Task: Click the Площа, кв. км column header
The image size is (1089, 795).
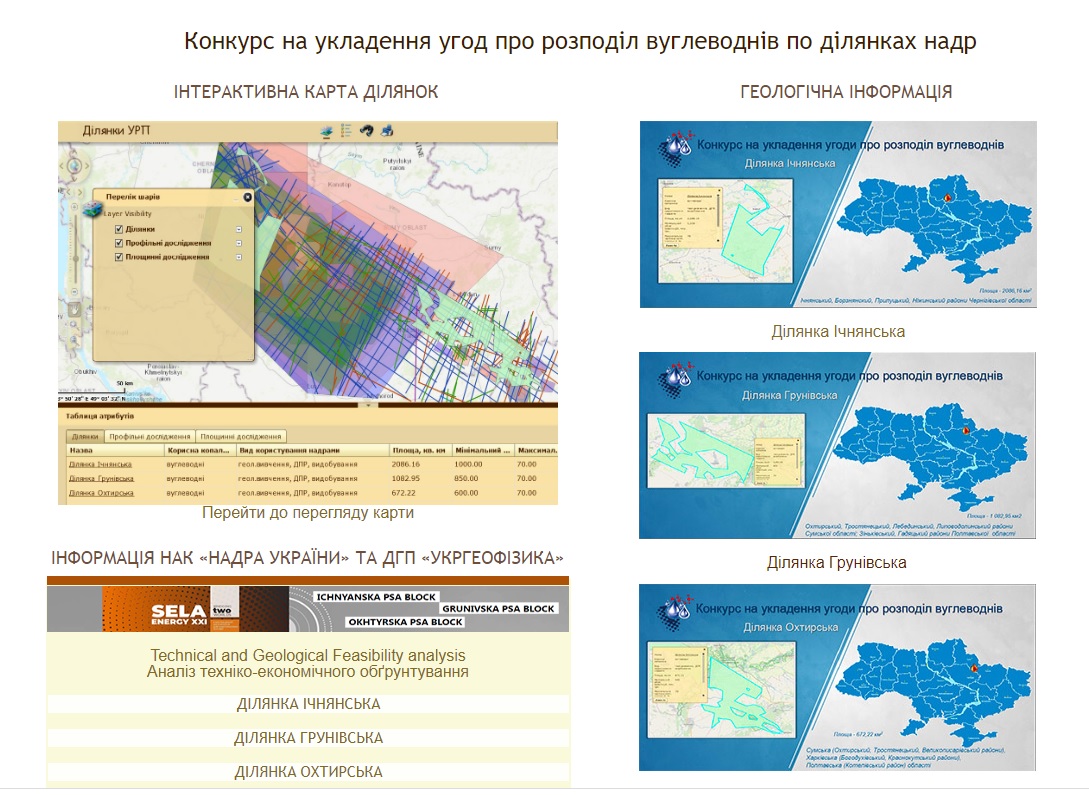Action: [419, 451]
